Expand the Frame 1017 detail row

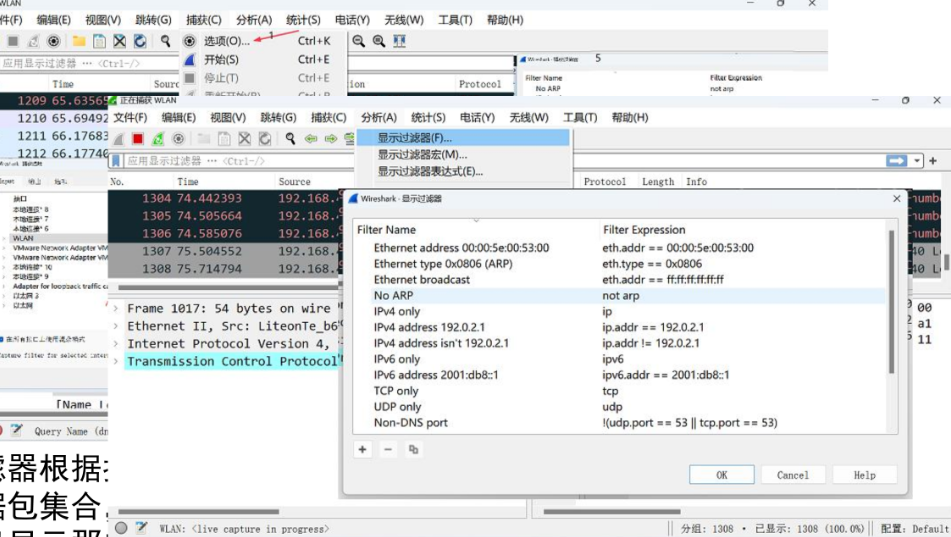(x=118, y=309)
